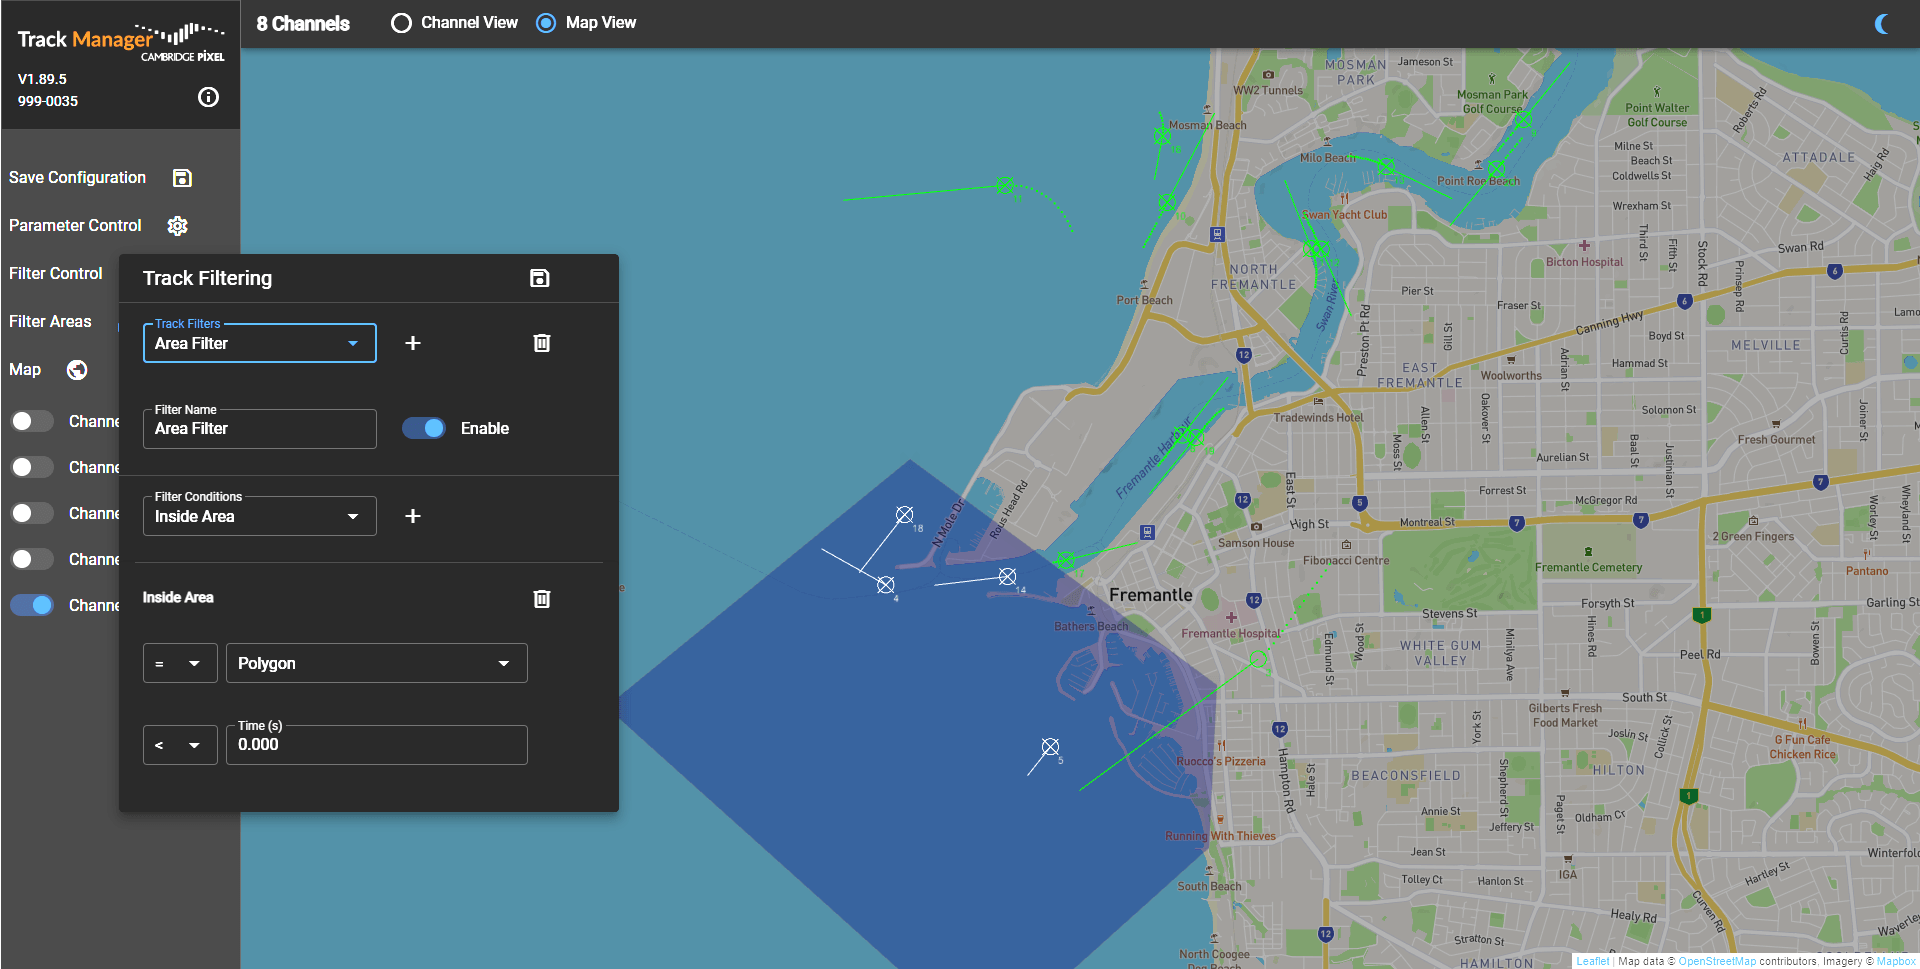This screenshot has height=969, width=1920.
Task: Follow the Mapbox imagery link
Action: point(1897,961)
